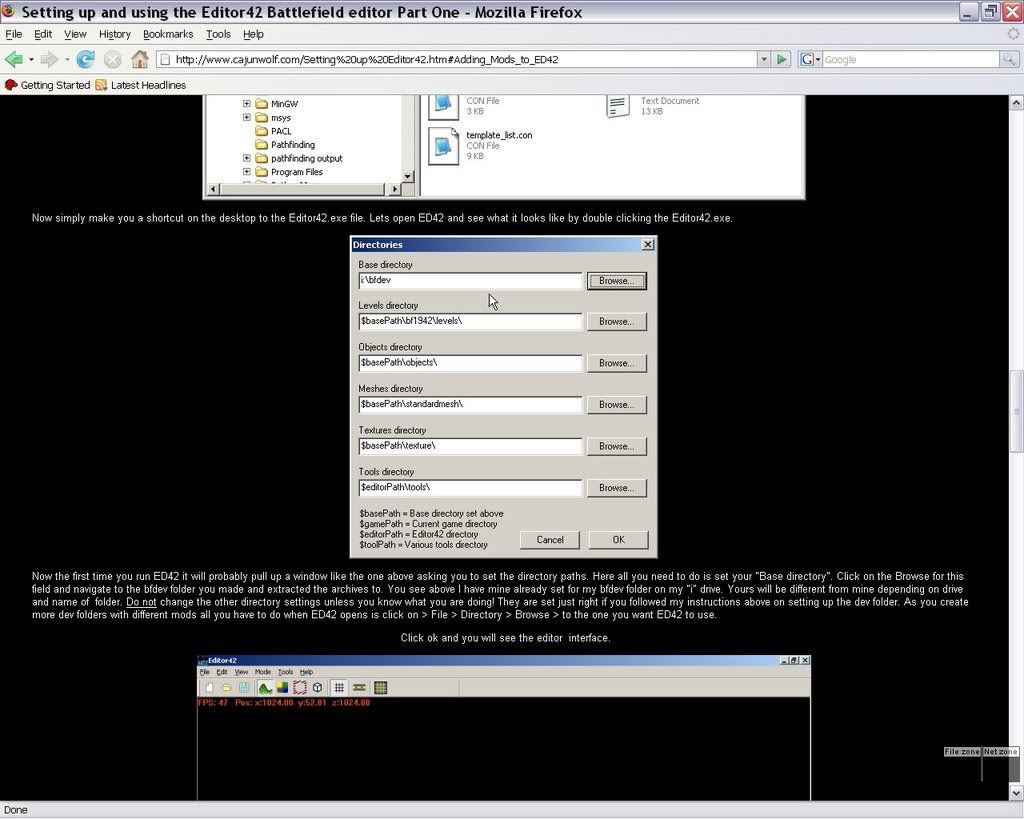Expand the Program Files folder node
The height and width of the screenshot is (819, 1024).
point(246,171)
